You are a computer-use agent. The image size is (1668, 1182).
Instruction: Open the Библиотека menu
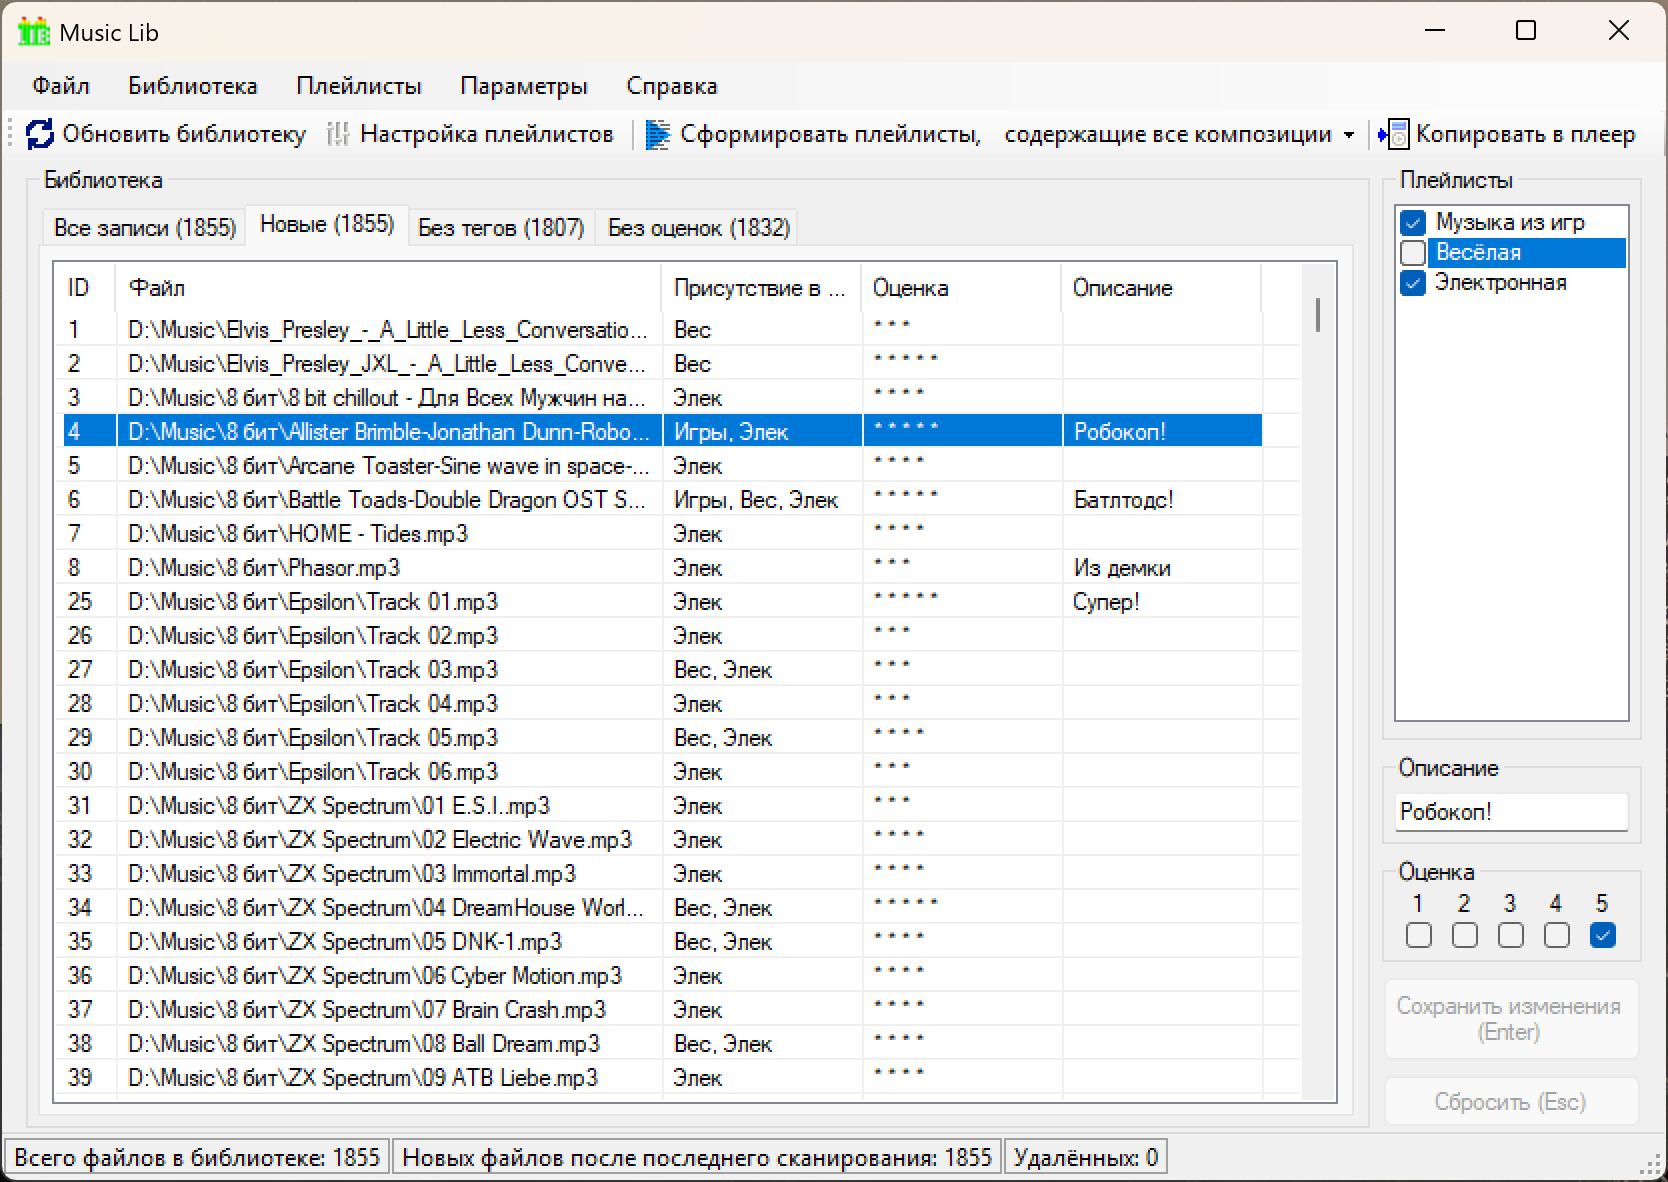tap(193, 86)
